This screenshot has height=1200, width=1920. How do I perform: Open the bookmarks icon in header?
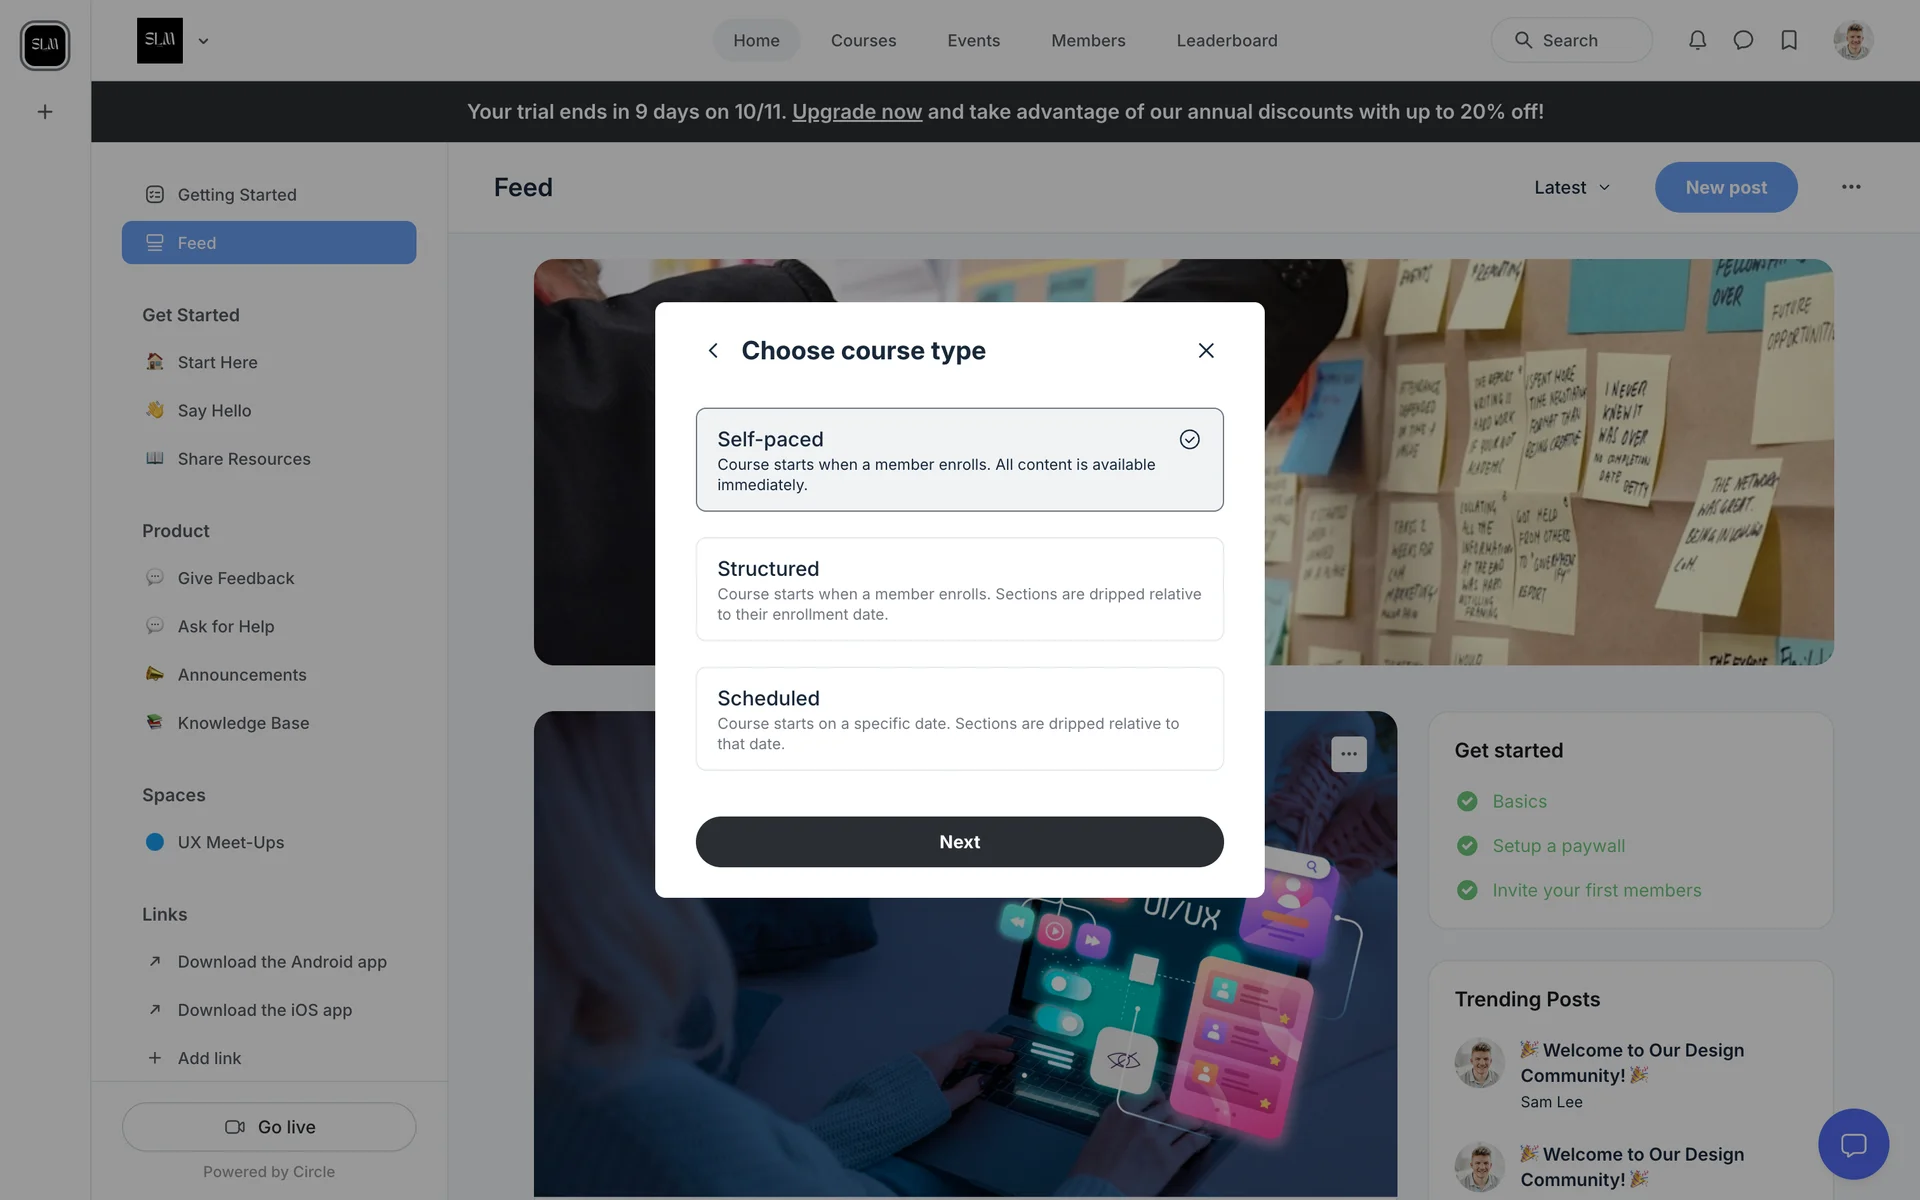tap(1789, 40)
